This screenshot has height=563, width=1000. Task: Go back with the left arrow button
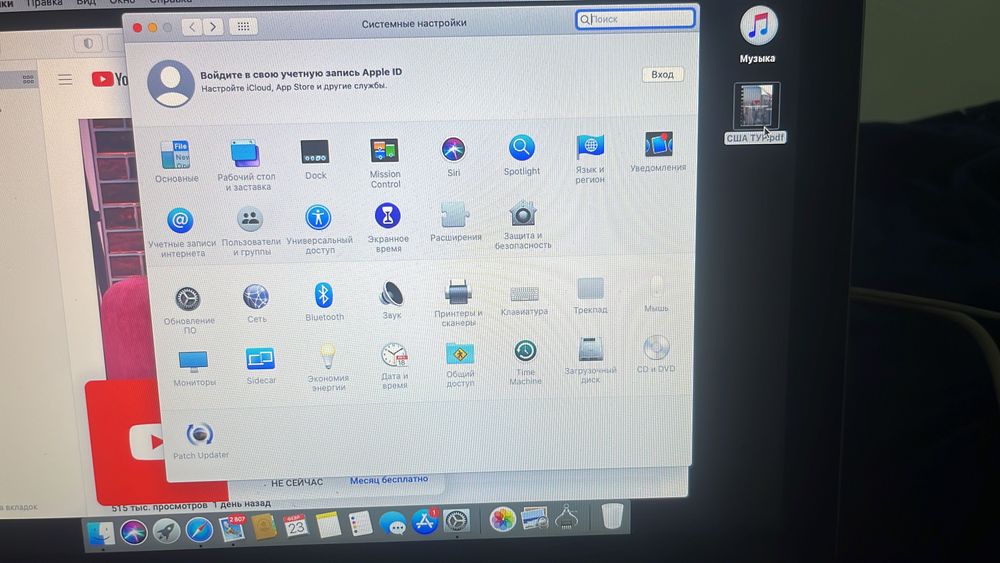192,26
